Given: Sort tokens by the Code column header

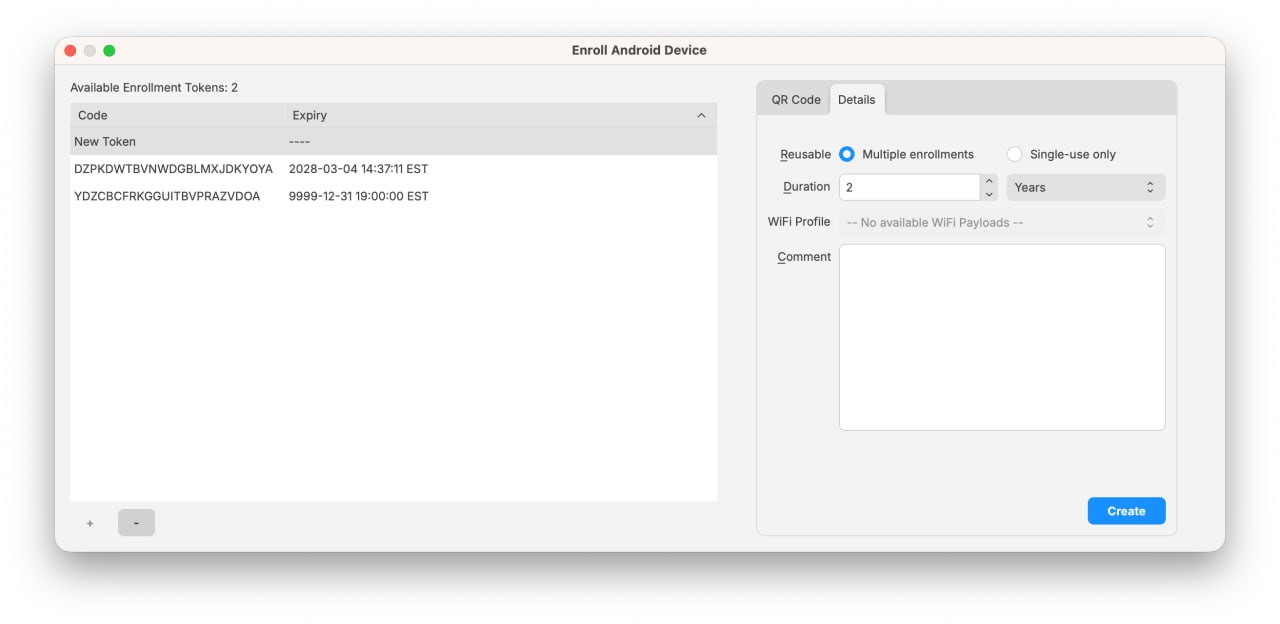Looking at the screenshot, I should click(178, 115).
